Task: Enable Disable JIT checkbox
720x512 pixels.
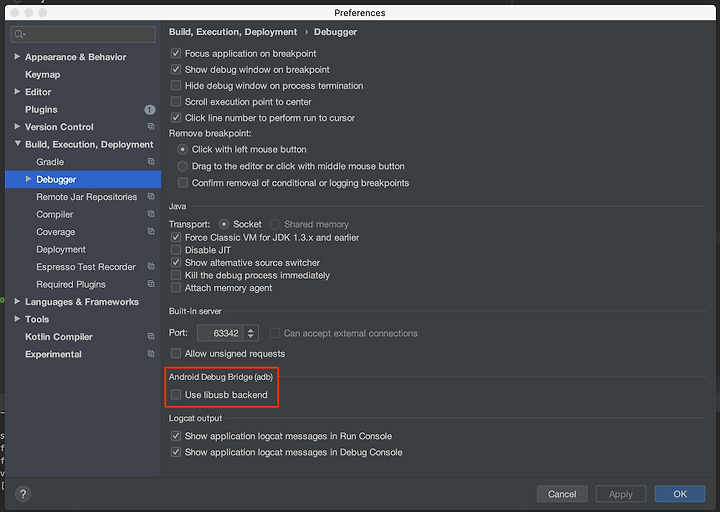Action: click(176, 250)
